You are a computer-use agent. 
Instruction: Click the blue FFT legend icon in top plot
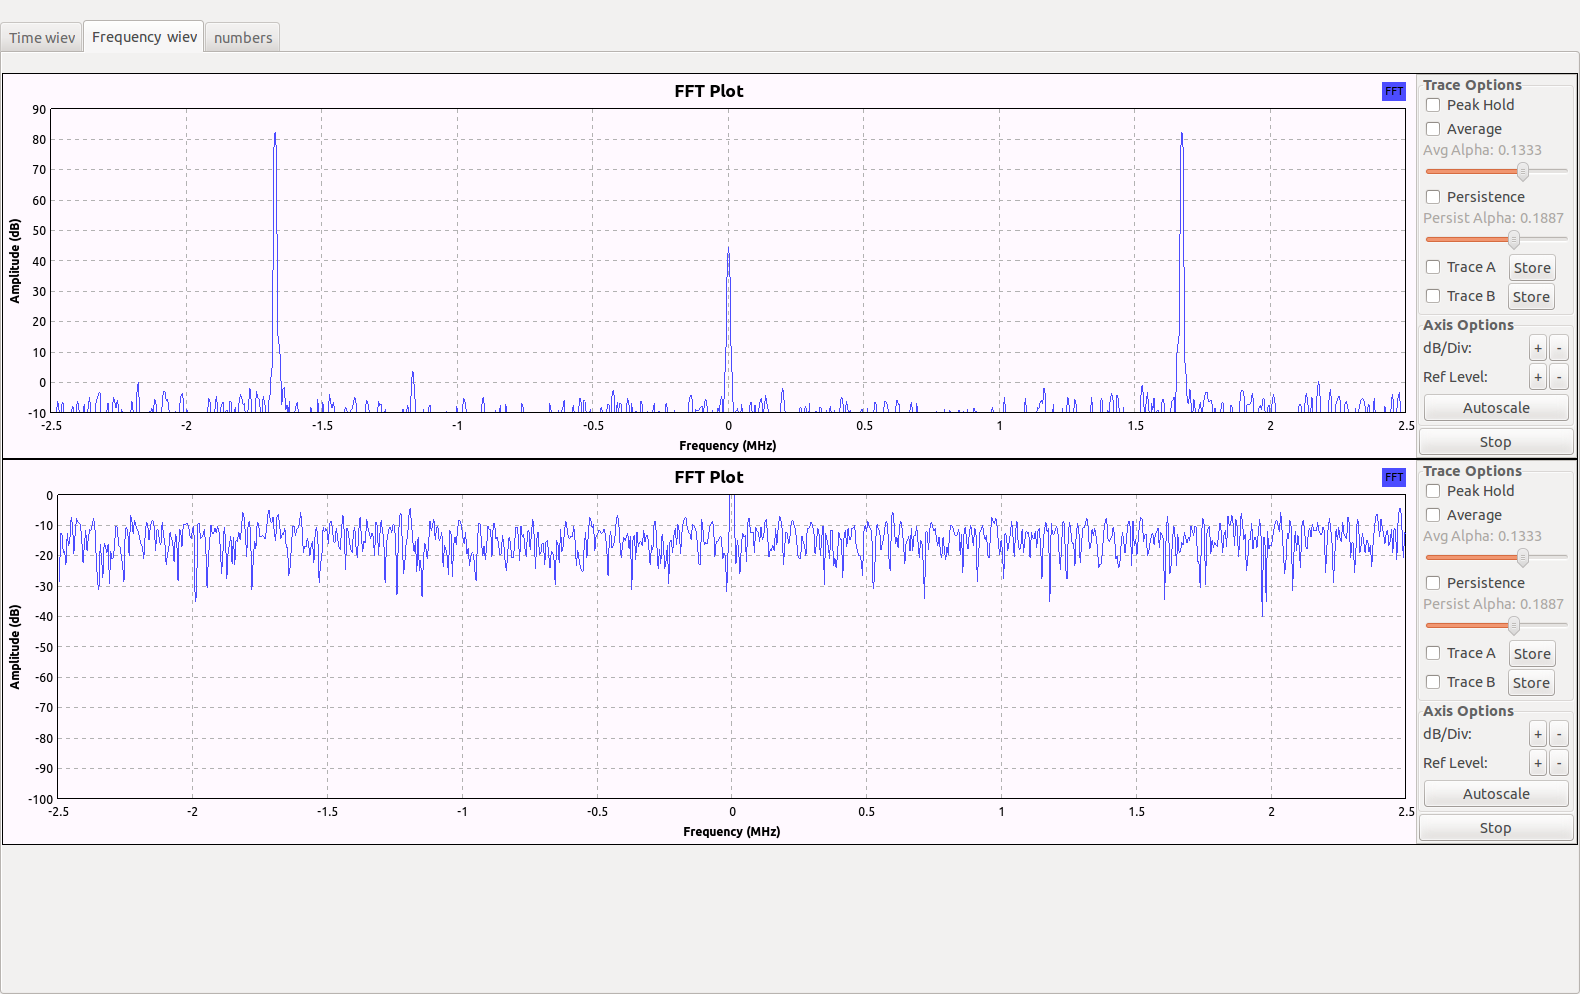pyautogui.click(x=1393, y=91)
